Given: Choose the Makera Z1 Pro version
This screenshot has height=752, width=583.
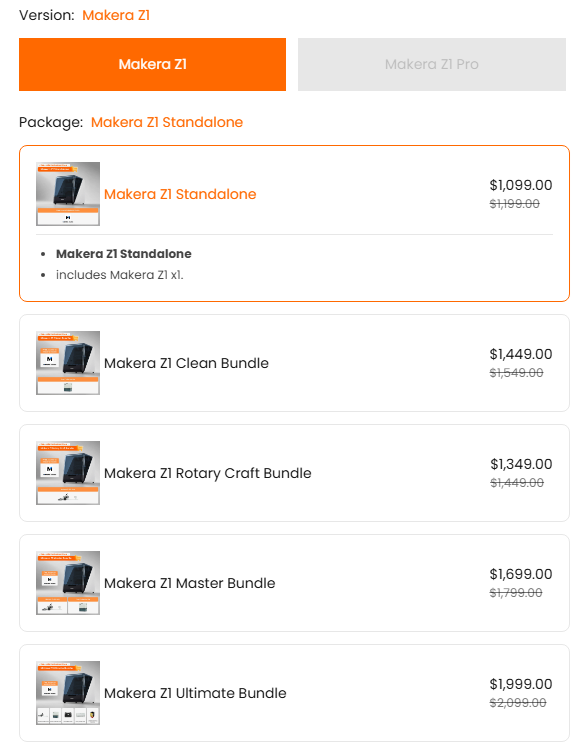Looking at the screenshot, I should (x=431, y=64).
